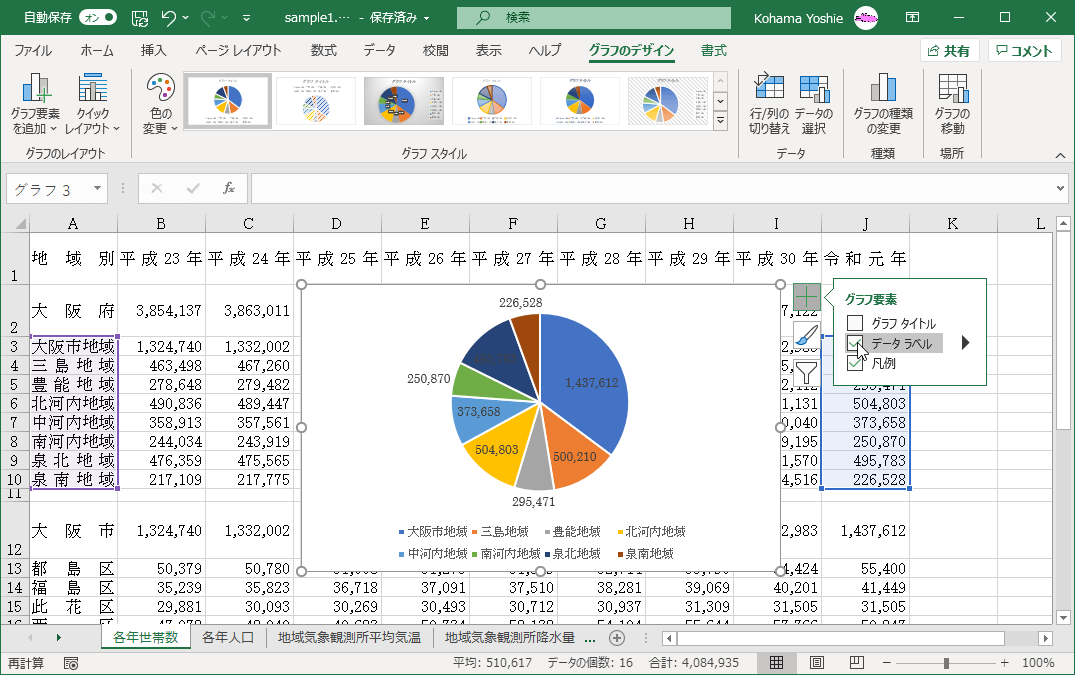Switch to sheet 地域気象観測所平均気温

point(349,637)
